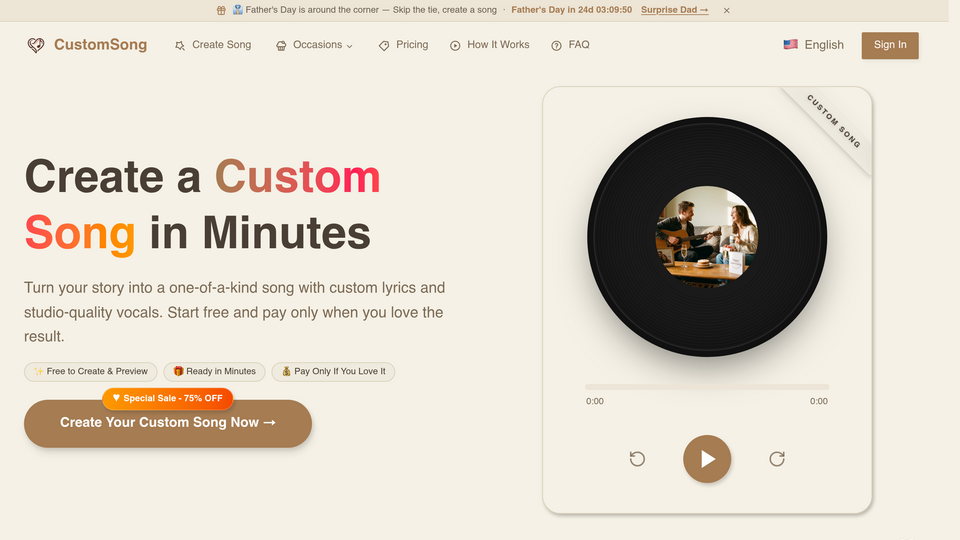960x540 pixels.
Task: Click the sparkle icon beside Create Song
Action: (179, 46)
